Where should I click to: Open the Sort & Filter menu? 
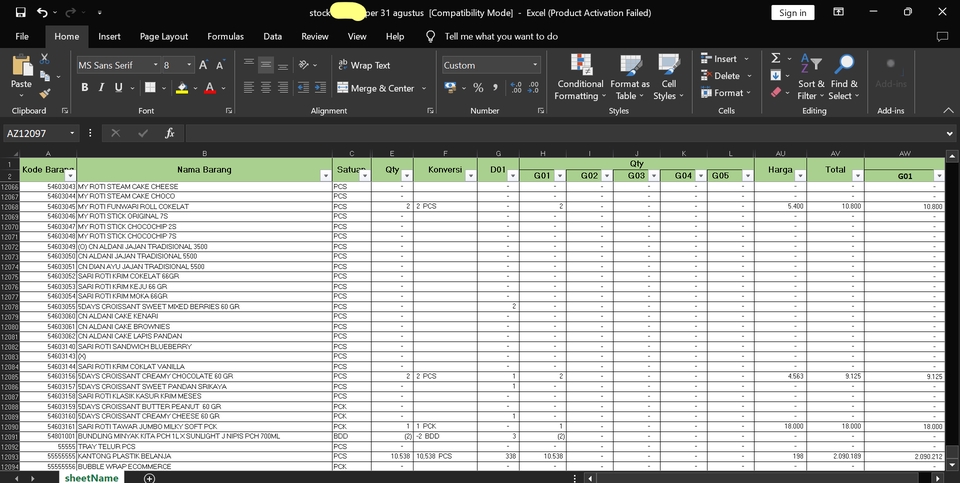click(811, 77)
